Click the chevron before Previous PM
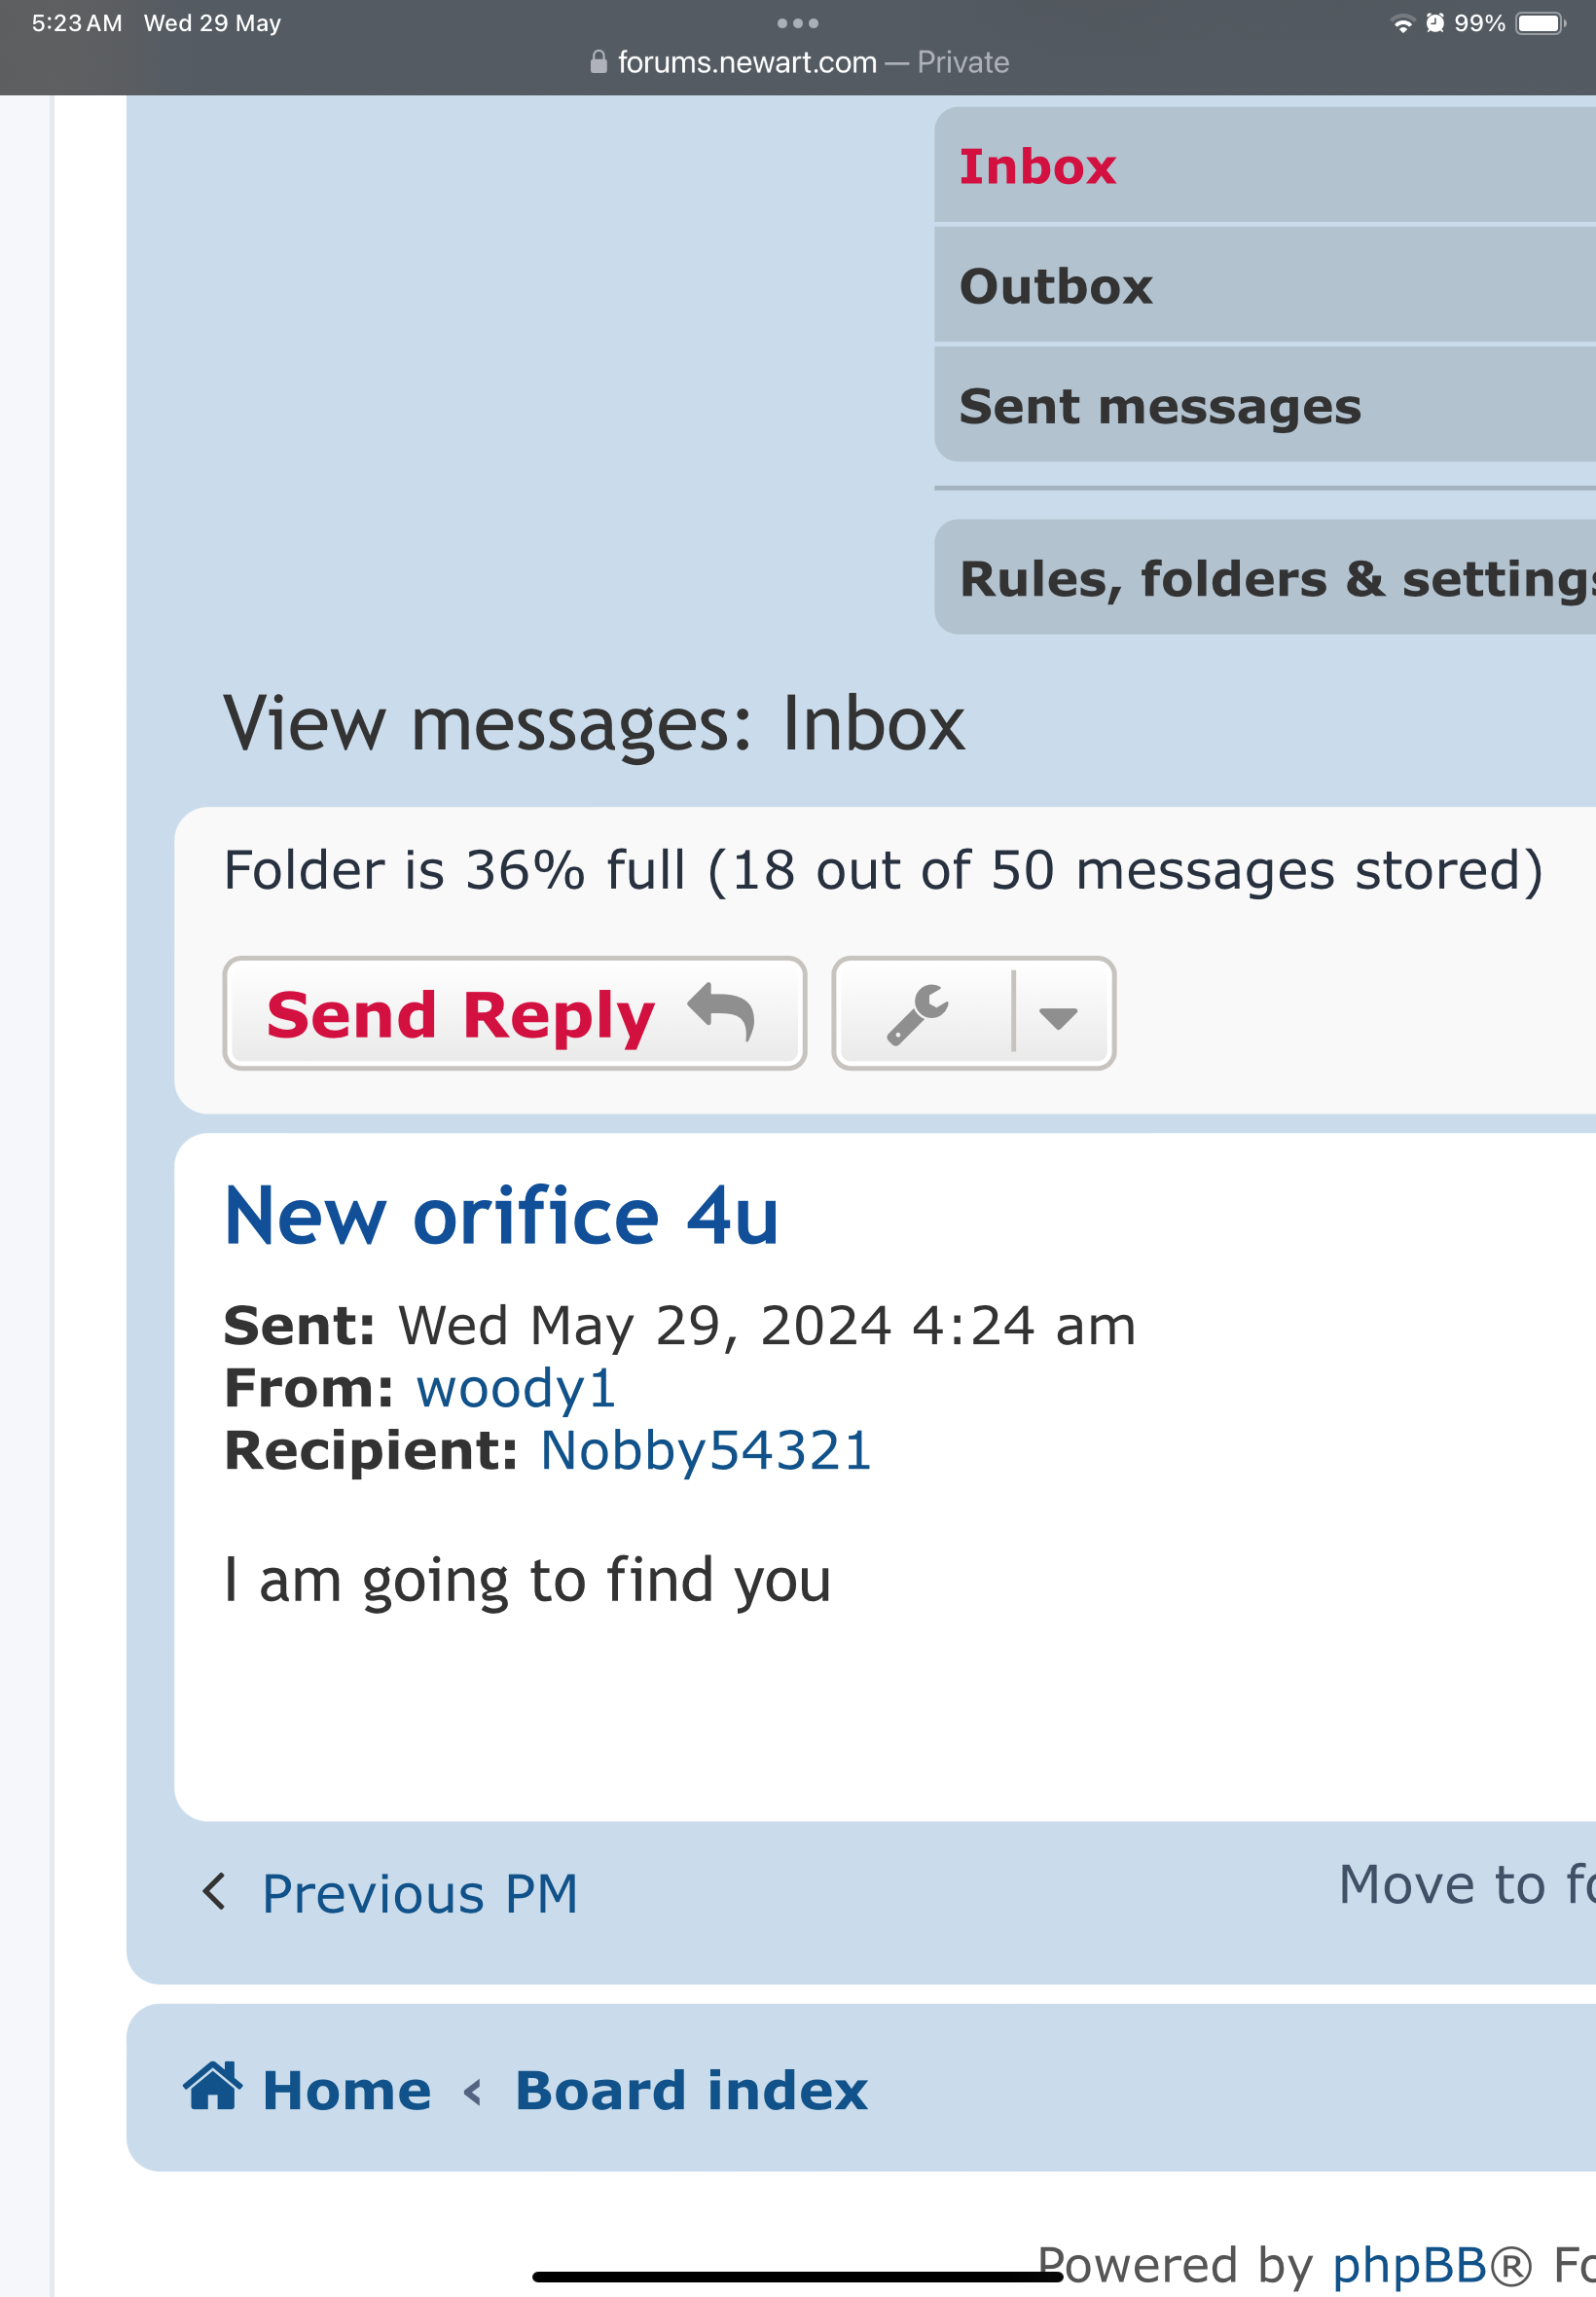The height and width of the screenshot is (2297, 1596). [x=213, y=1892]
